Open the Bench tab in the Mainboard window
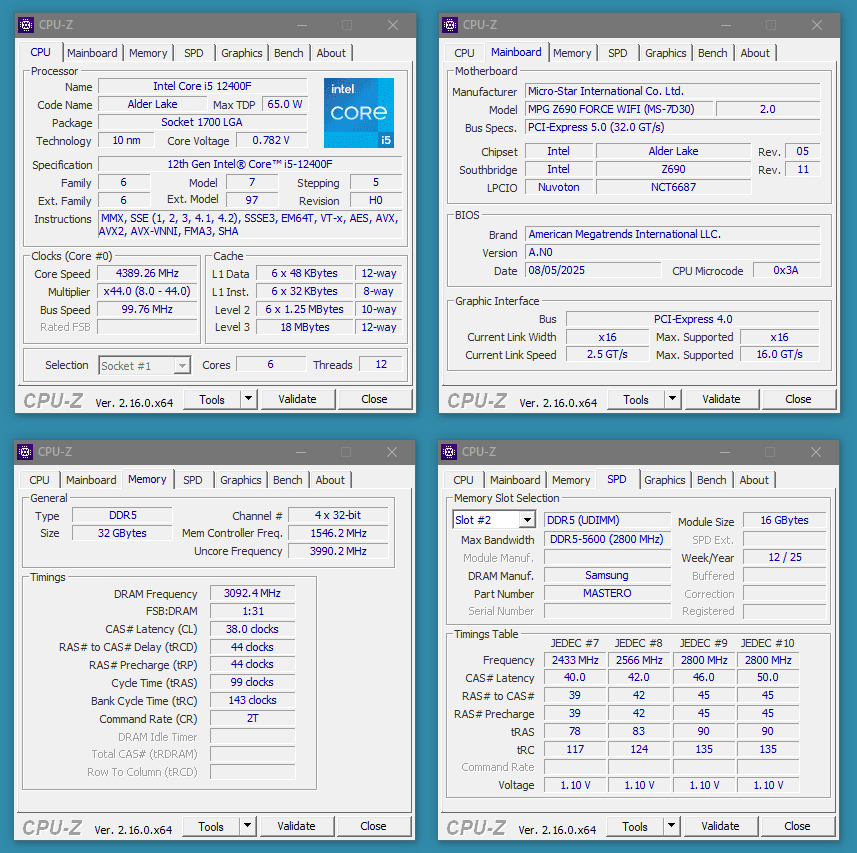 tap(712, 53)
